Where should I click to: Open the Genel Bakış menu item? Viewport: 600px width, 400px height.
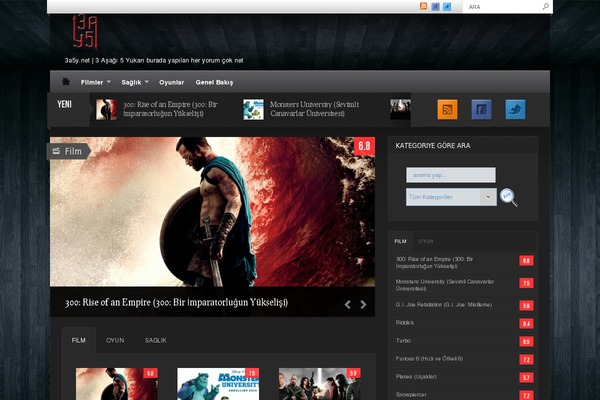pyautogui.click(x=214, y=82)
